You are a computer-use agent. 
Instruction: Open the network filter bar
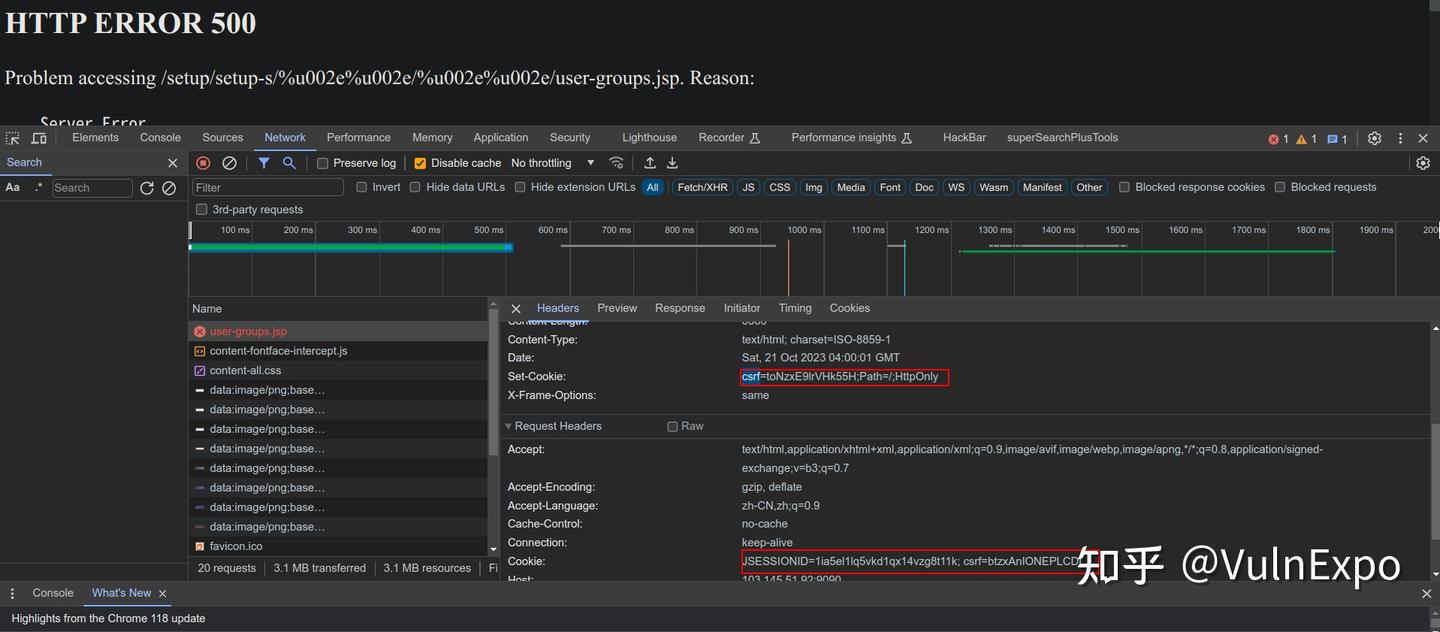(x=263, y=162)
